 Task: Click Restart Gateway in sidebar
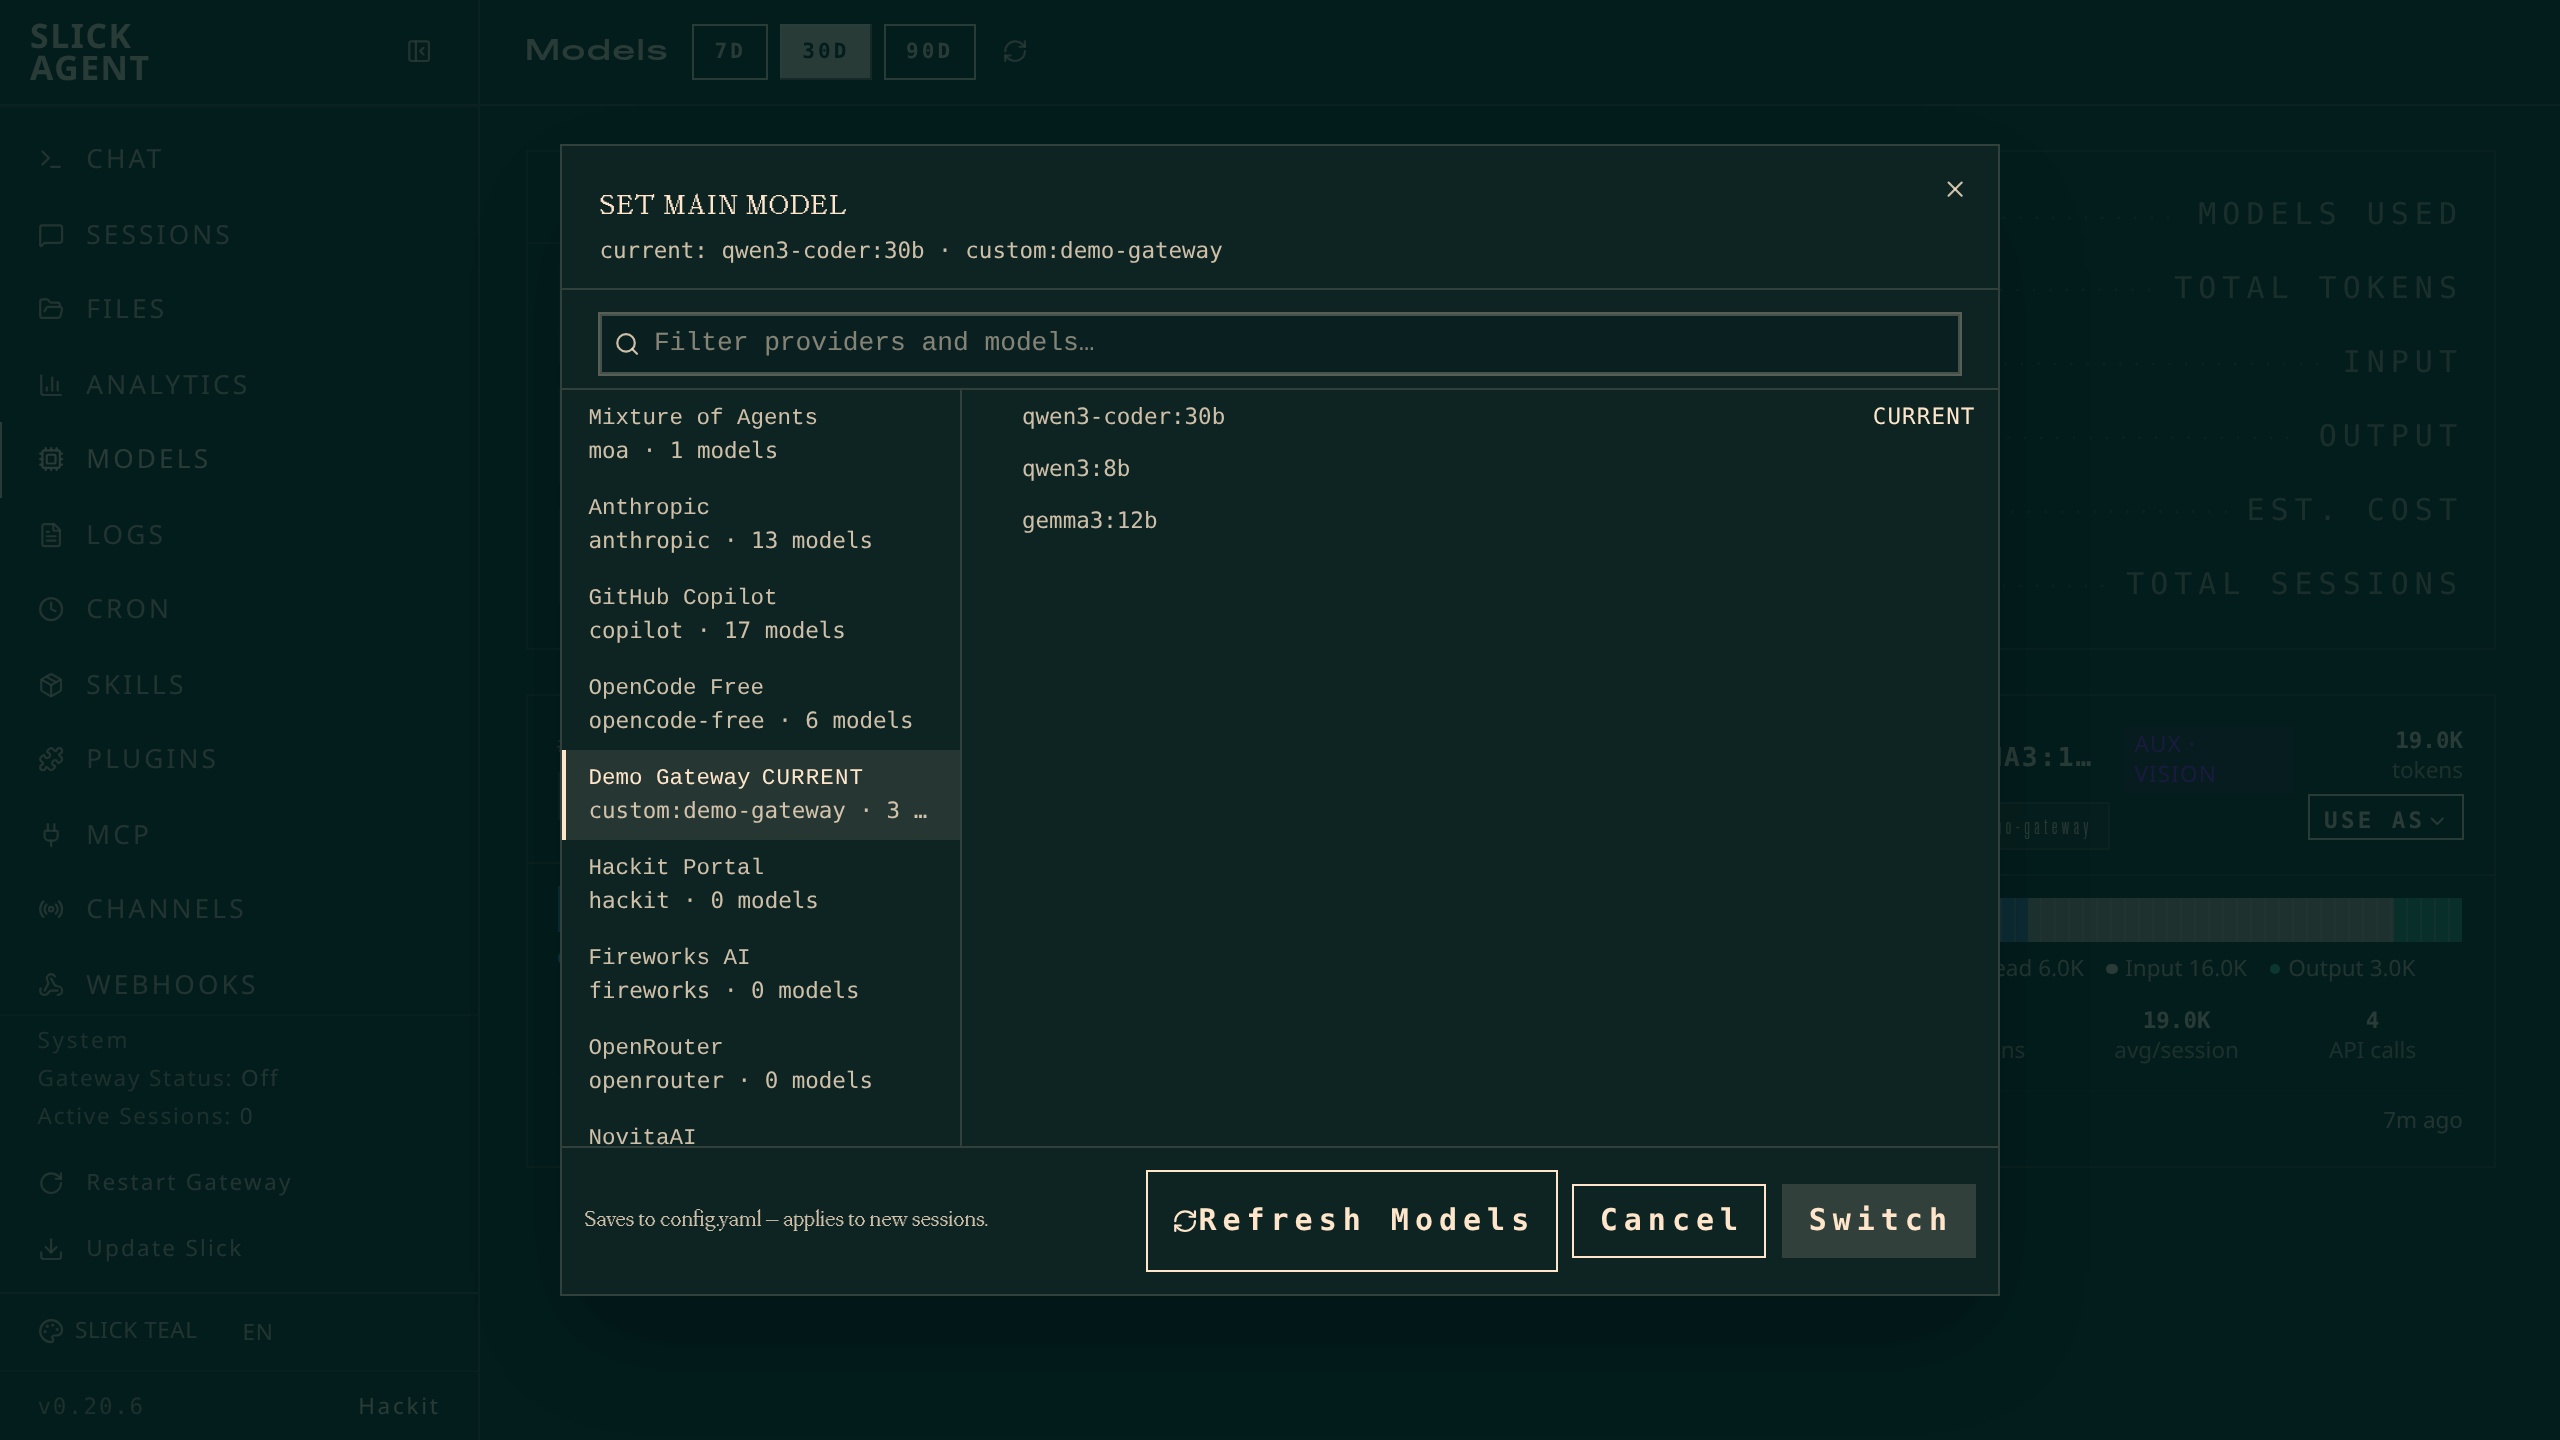tap(238, 1182)
